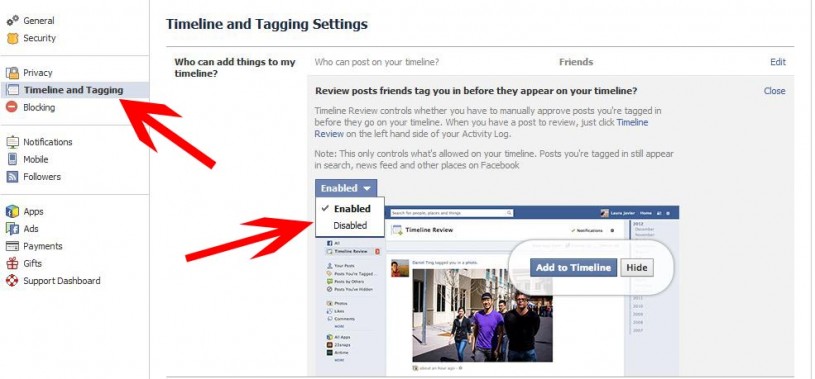Image resolution: width=815 pixels, height=379 pixels.
Task: Click the Followers RSS icon
Action: pos(12,177)
